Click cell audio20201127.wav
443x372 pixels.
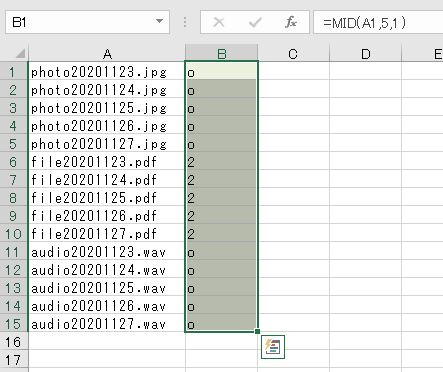click(107, 324)
